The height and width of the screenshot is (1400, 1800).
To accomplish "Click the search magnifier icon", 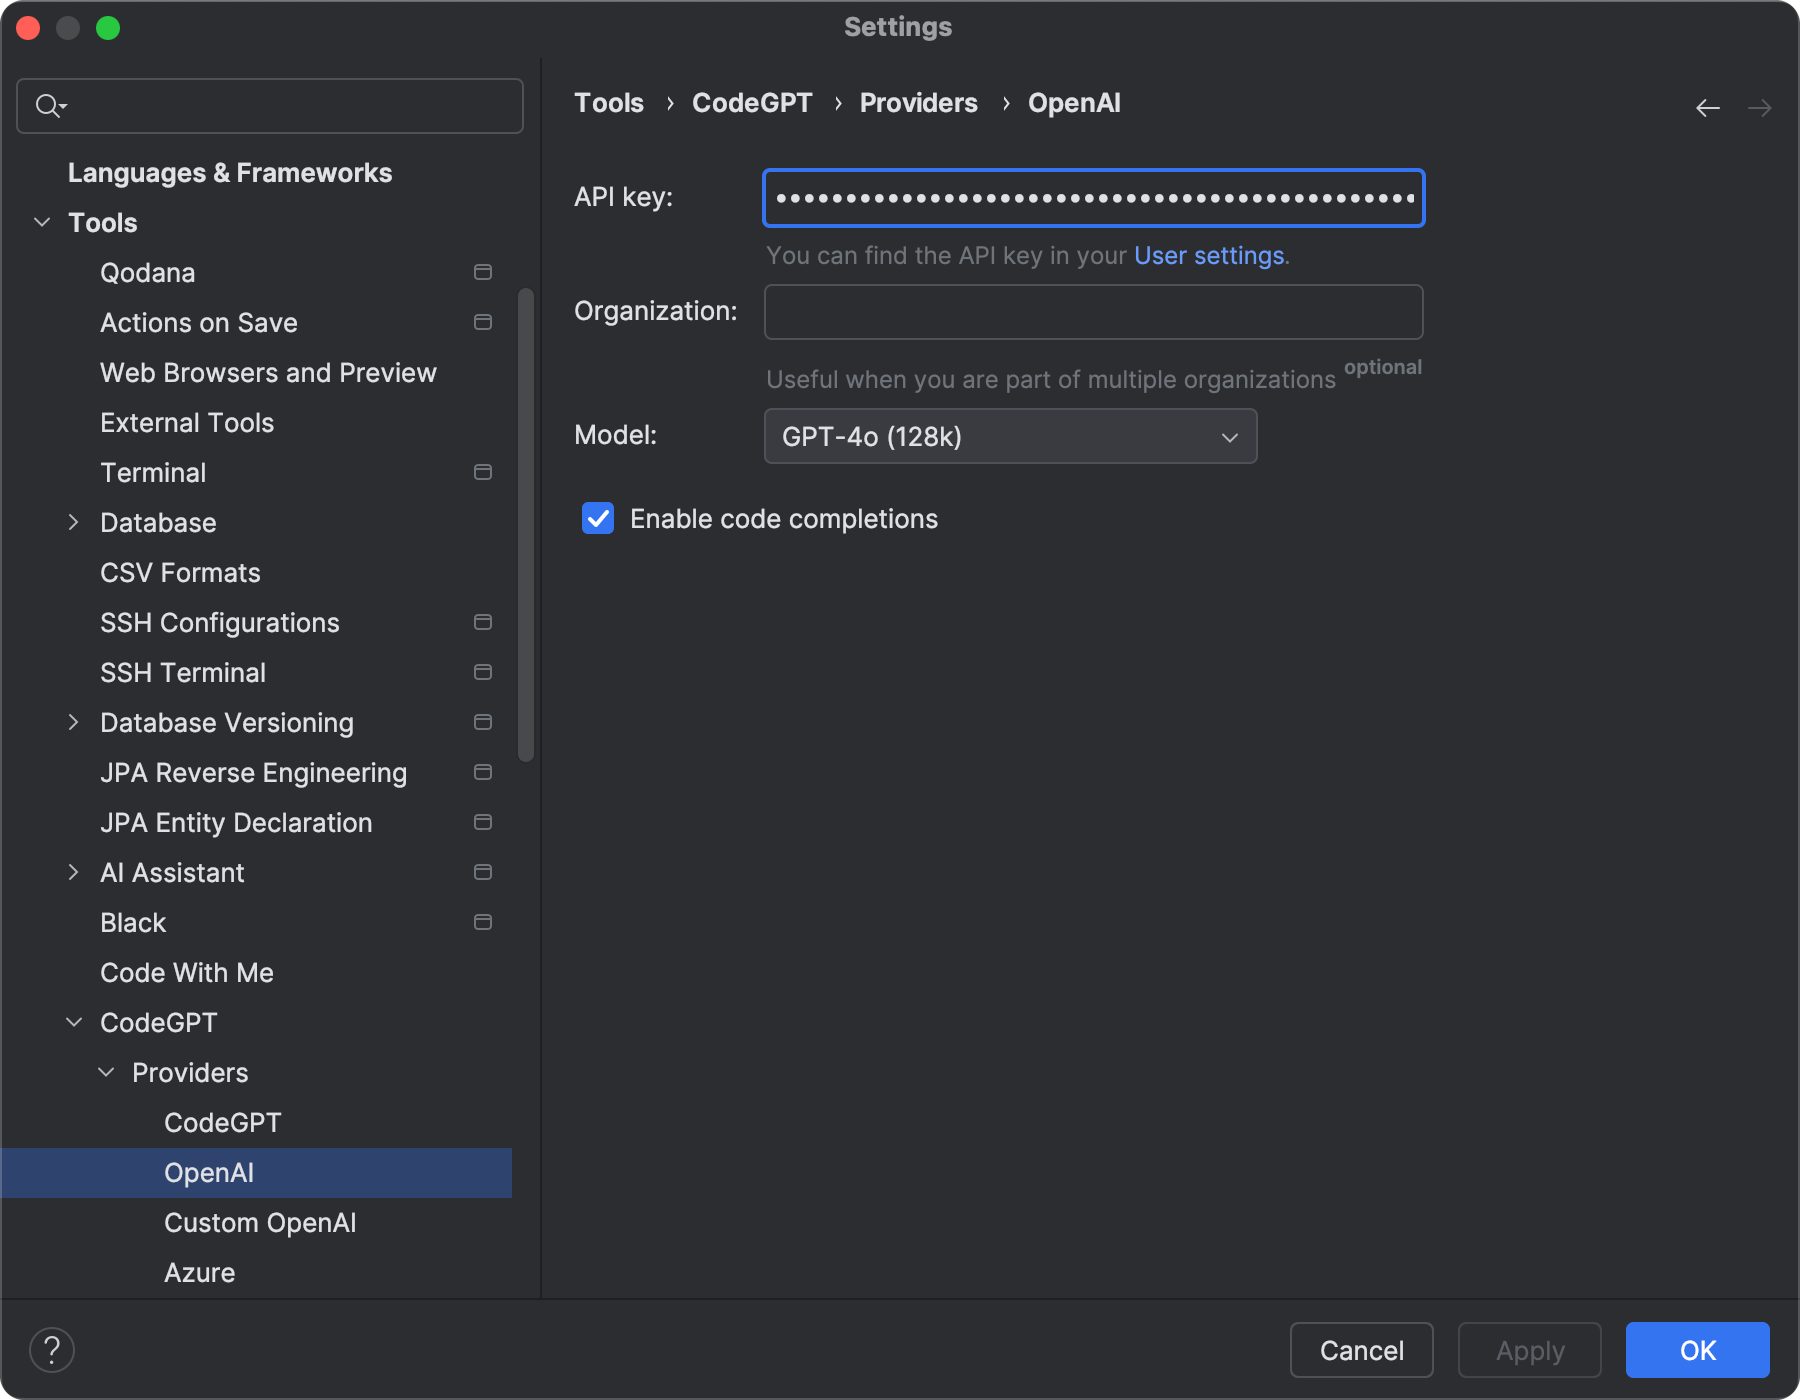I will [48, 105].
